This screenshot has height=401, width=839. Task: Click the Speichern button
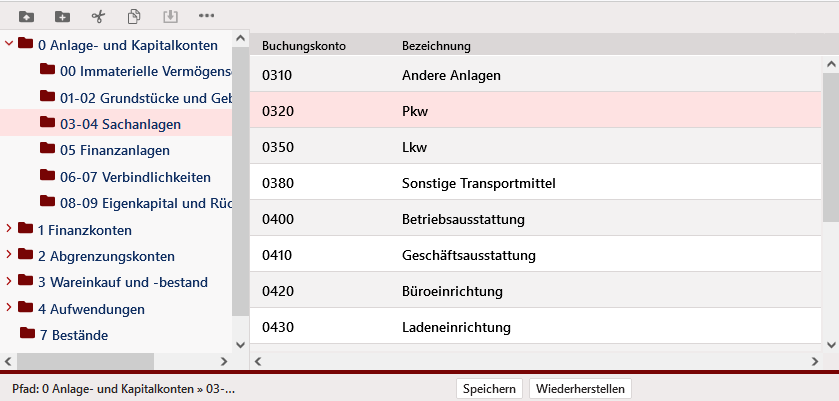(490, 389)
